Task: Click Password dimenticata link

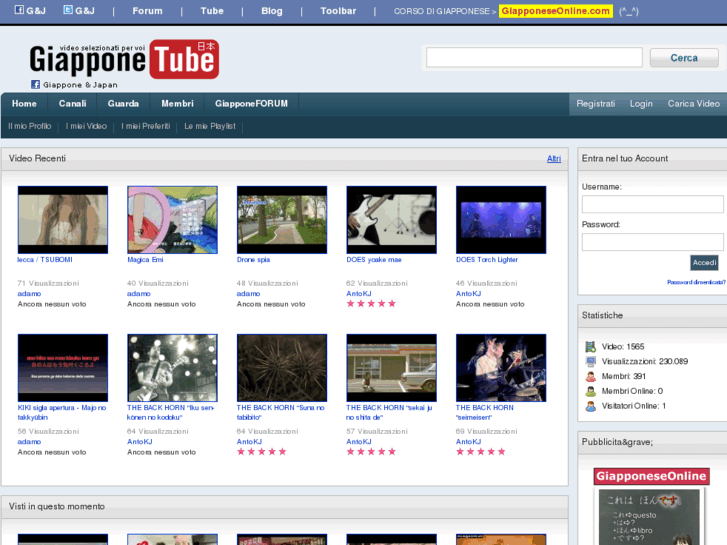Action: tap(696, 282)
